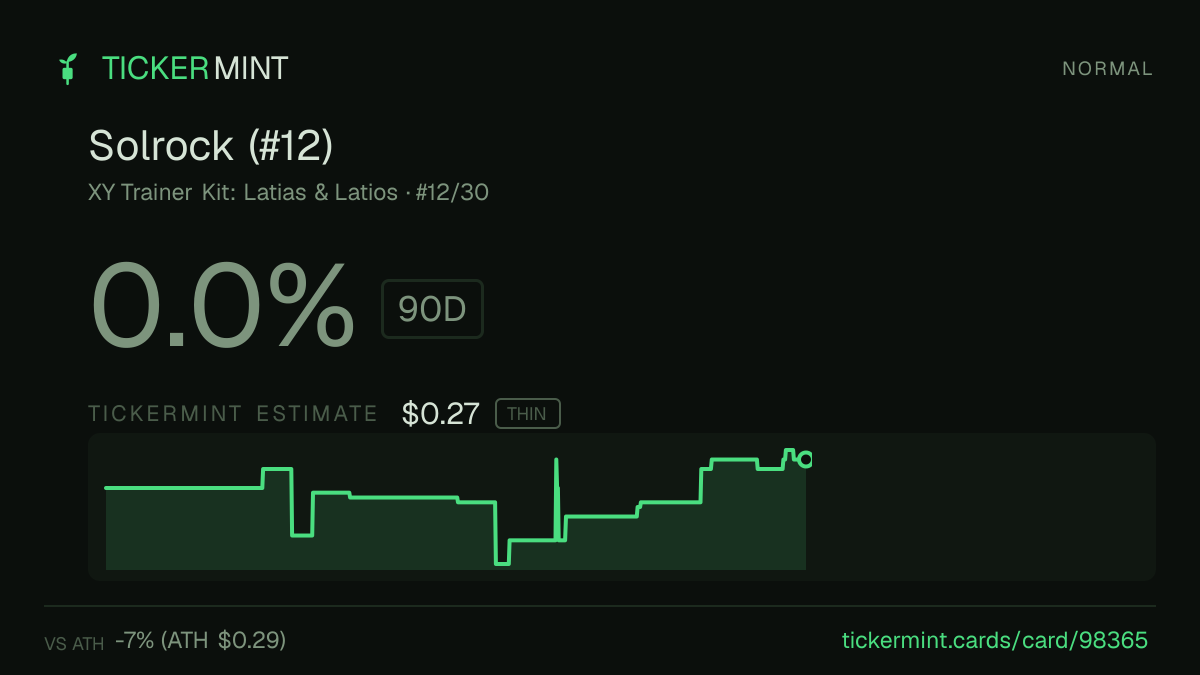
Task: Click the TICKERMINT brand name text
Action: point(195,69)
